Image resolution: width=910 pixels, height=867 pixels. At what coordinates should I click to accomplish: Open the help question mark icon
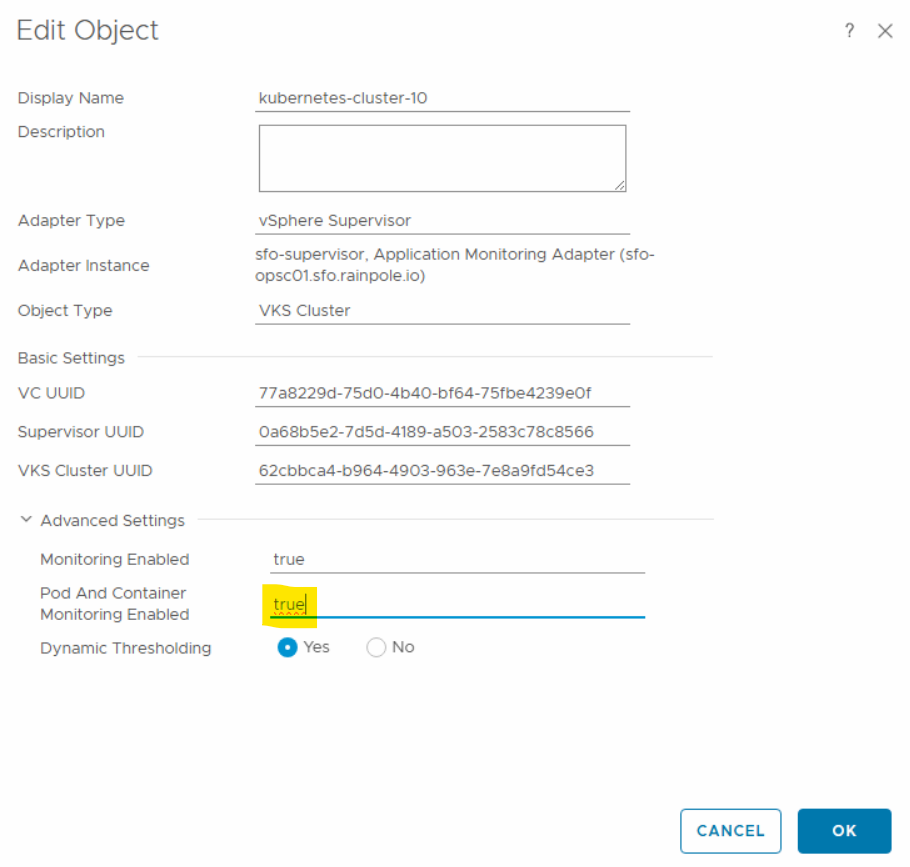[849, 31]
